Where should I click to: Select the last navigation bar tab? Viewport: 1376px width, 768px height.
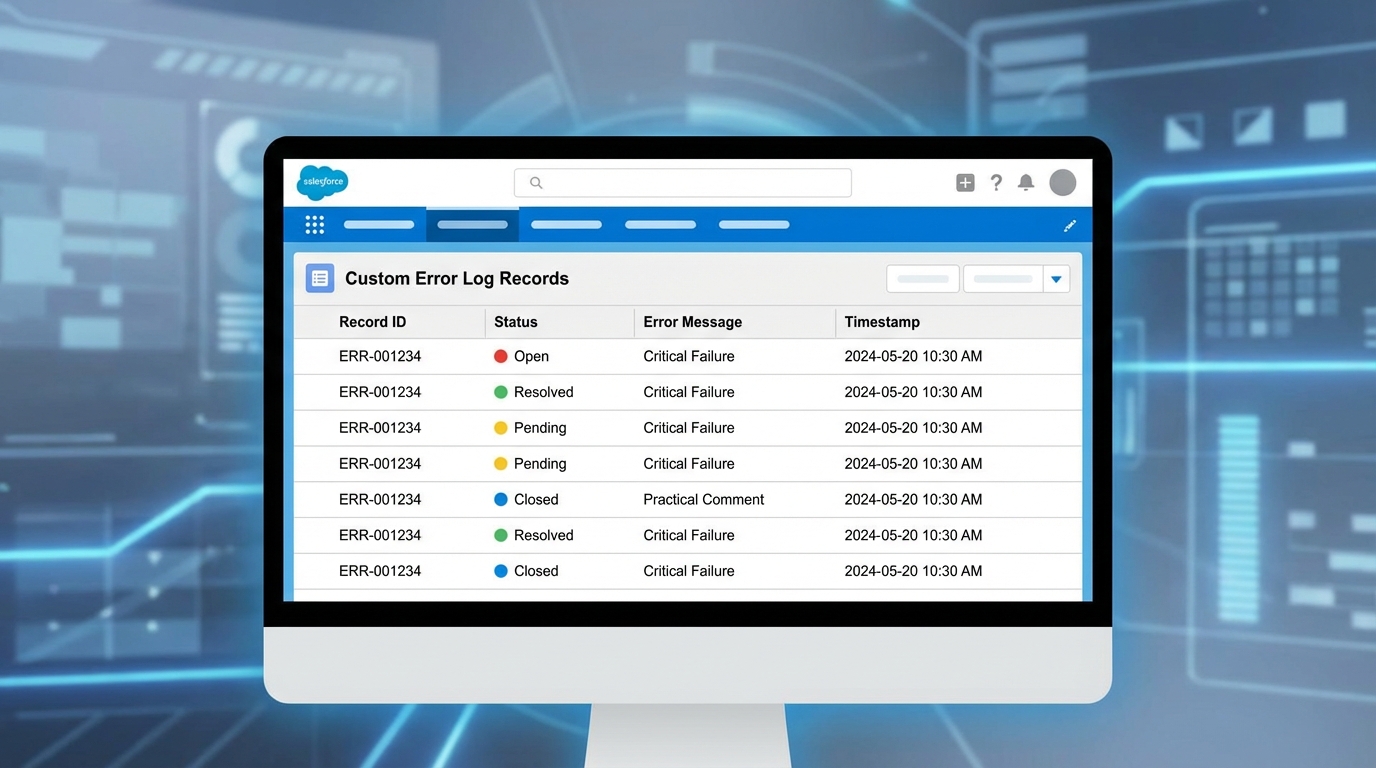[x=753, y=224]
